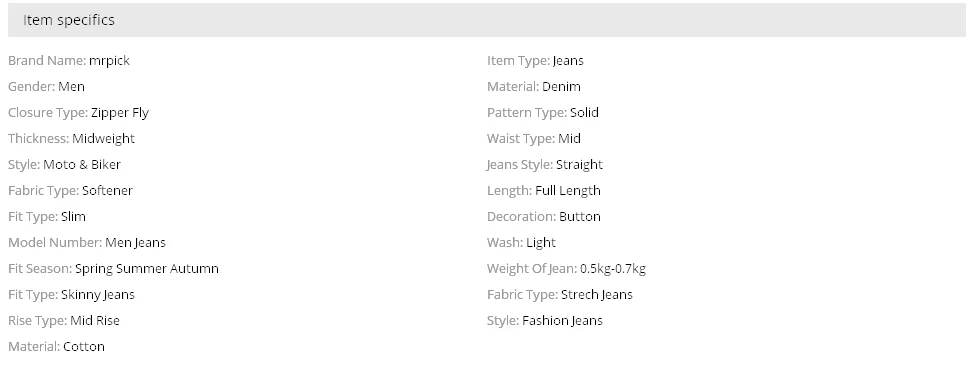Click Style Moto & Biker value
The height and width of the screenshot is (365, 972).
tap(82, 165)
